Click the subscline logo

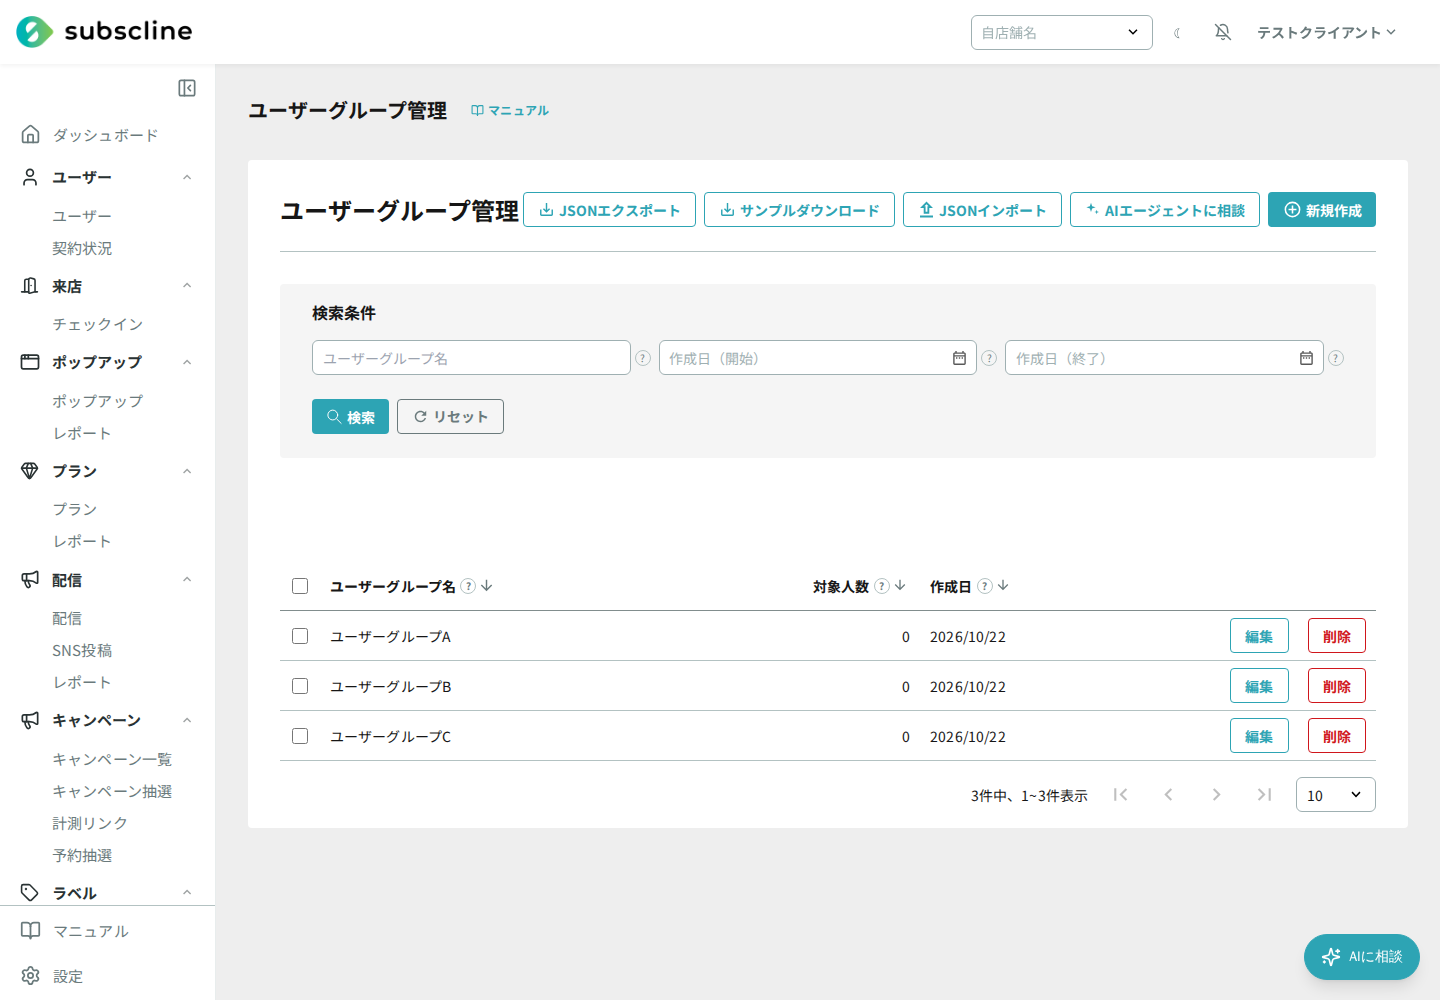pos(104,32)
